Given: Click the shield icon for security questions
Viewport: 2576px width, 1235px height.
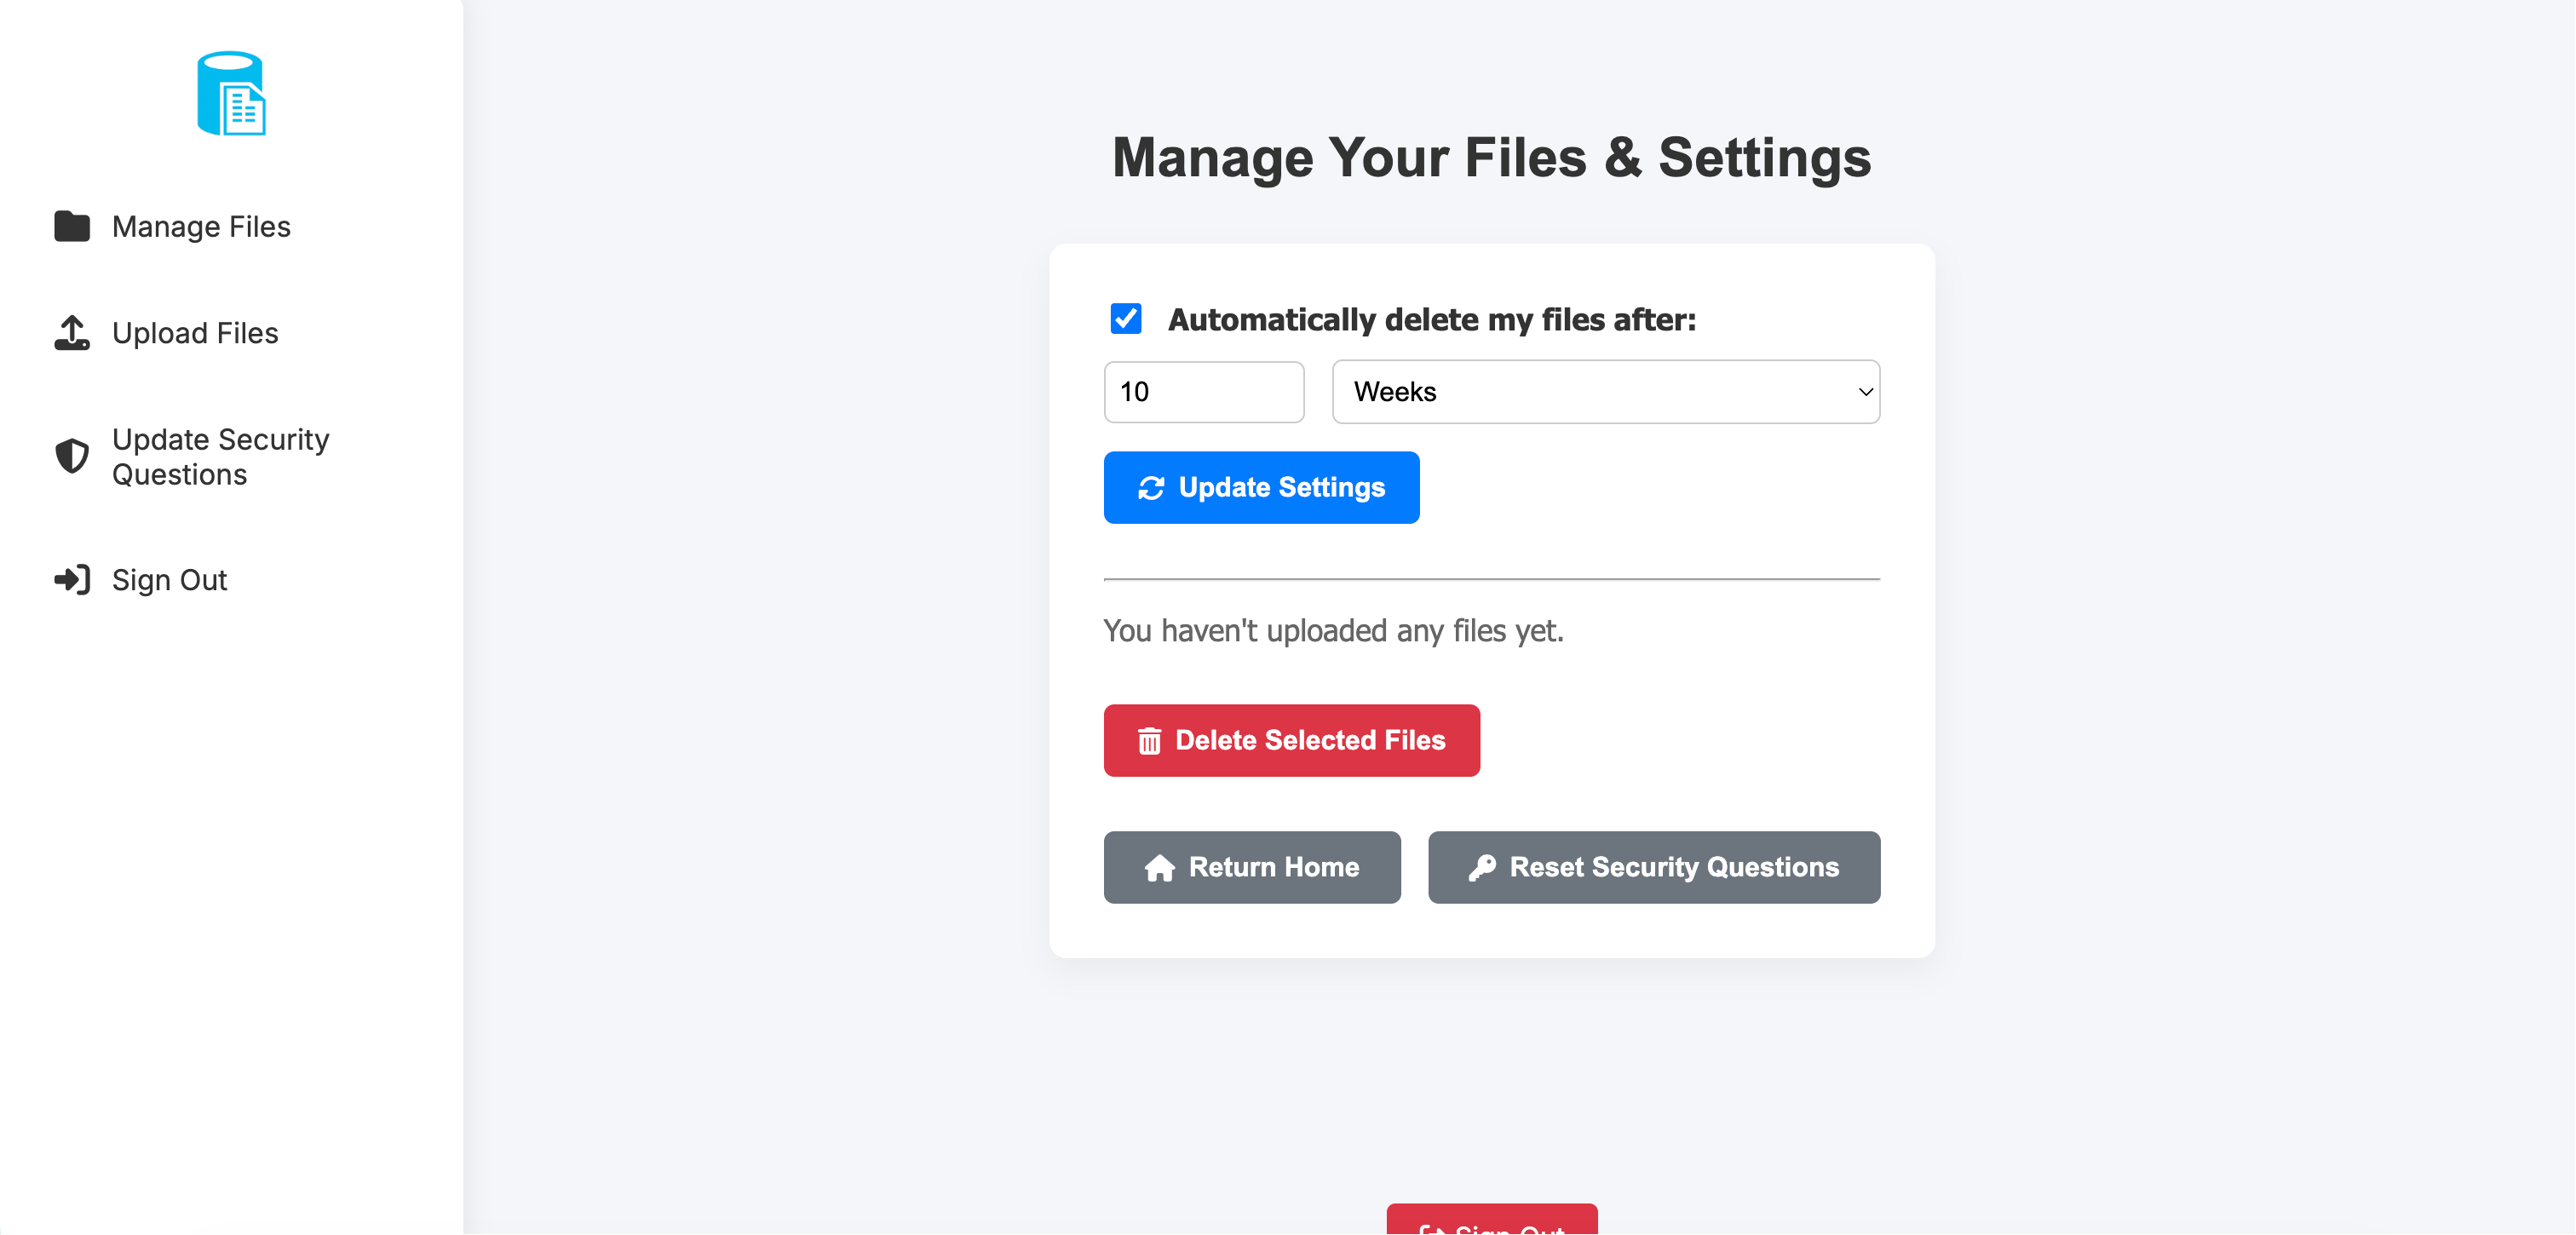Looking at the screenshot, I should [x=72, y=456].
